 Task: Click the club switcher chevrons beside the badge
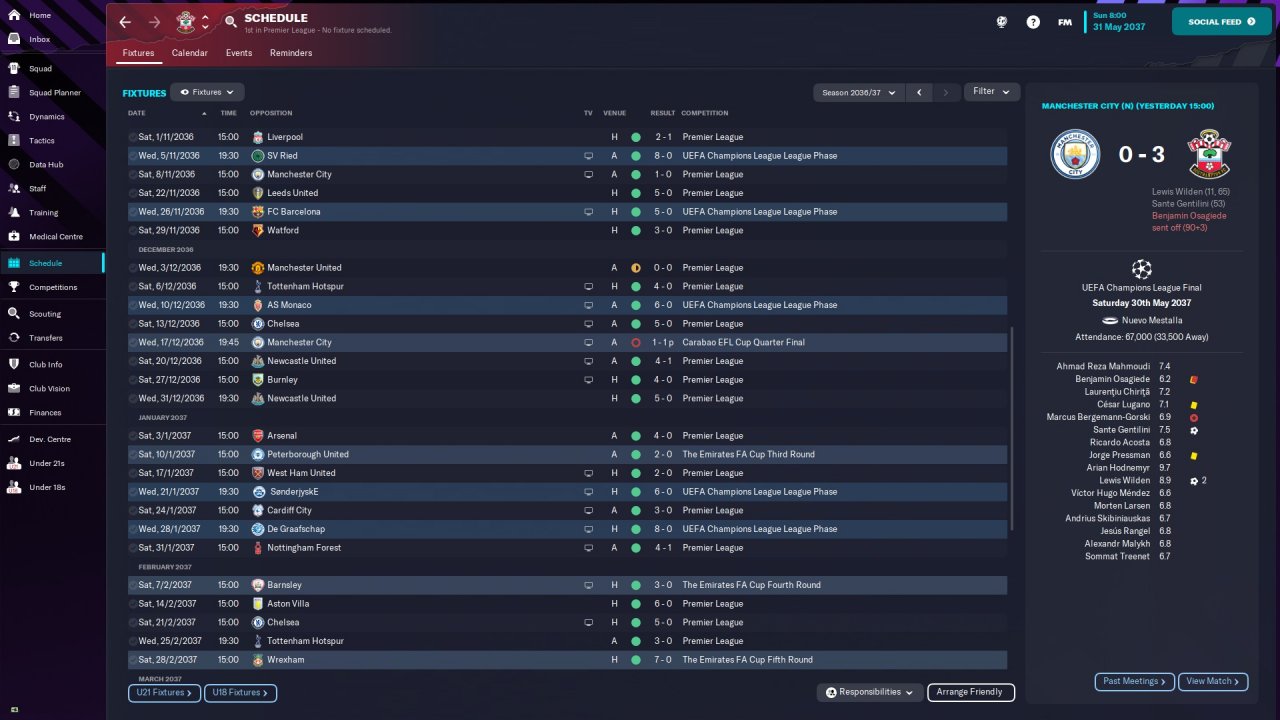coord(206,22)
